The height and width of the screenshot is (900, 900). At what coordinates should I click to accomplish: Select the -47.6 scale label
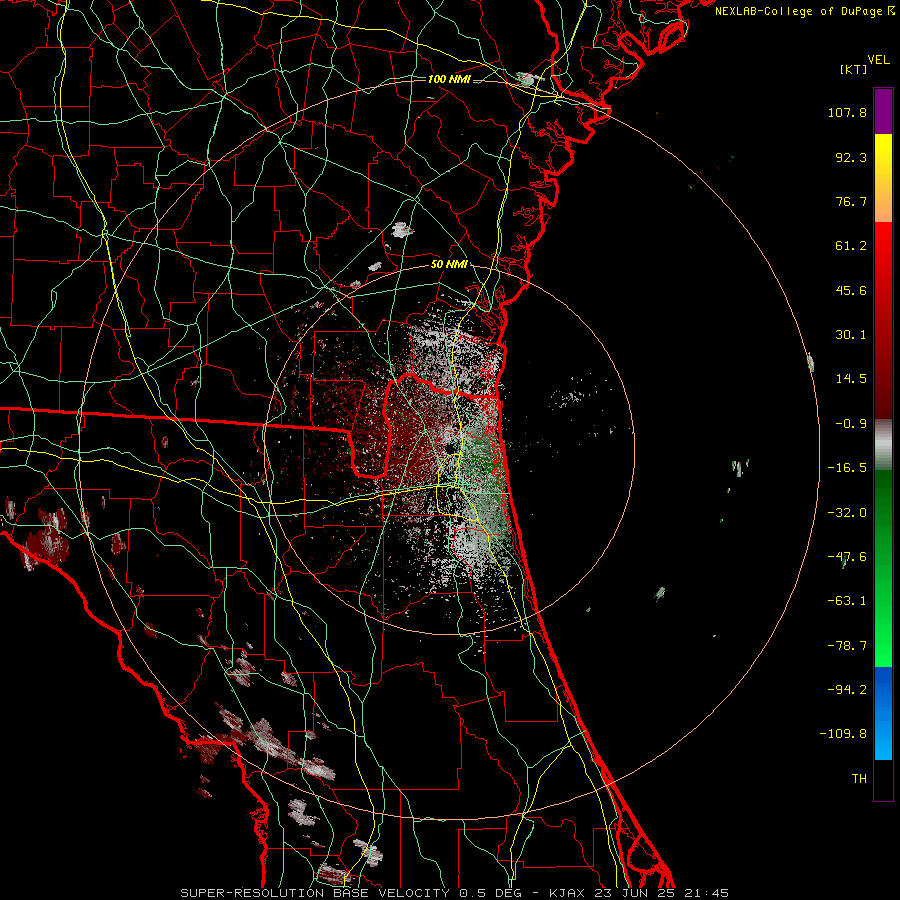pyautogui.click(x=847, y=557)
